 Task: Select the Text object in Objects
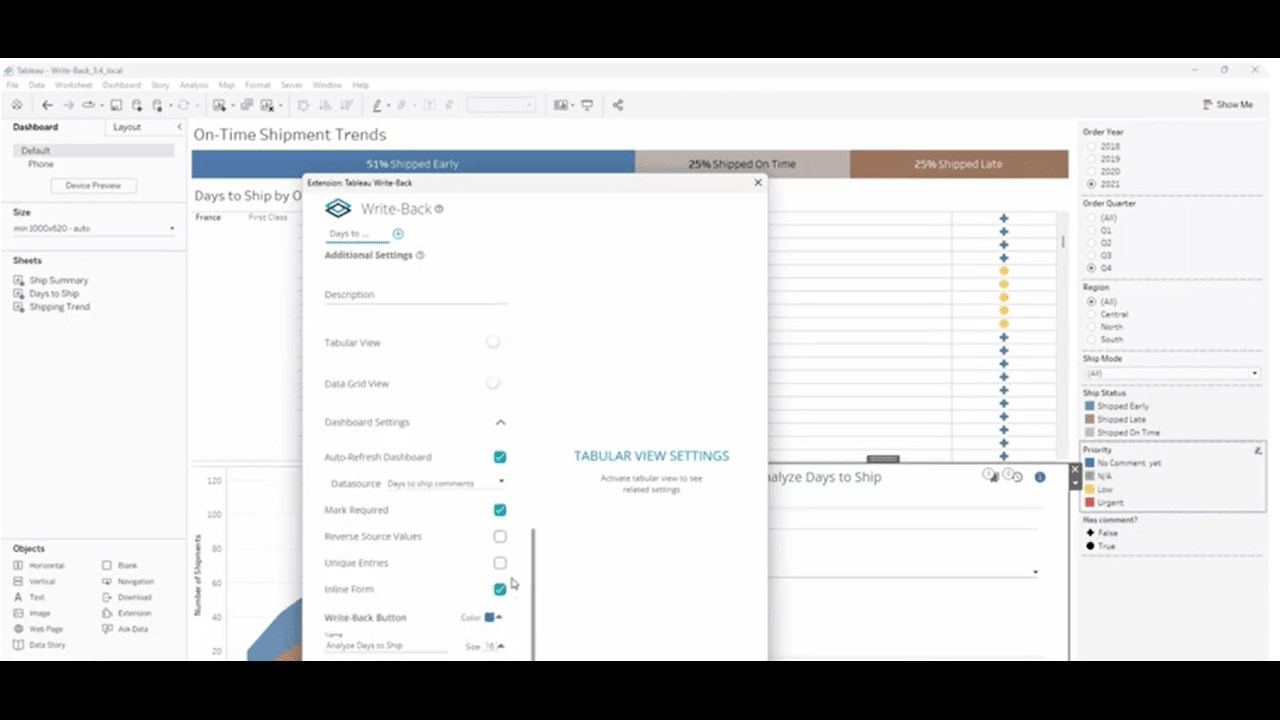(x=29, y=598)
